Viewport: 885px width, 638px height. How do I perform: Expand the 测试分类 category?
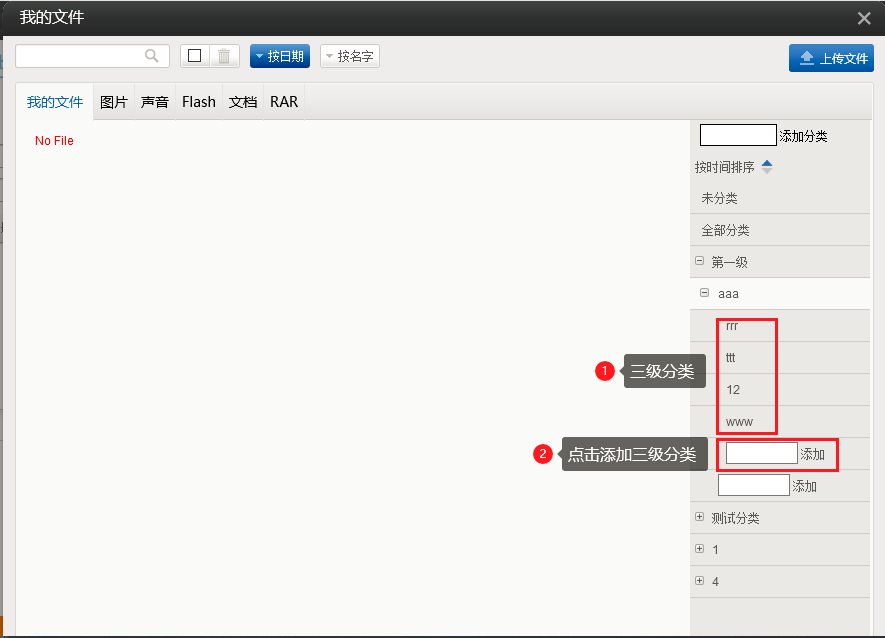pos(699,517)
